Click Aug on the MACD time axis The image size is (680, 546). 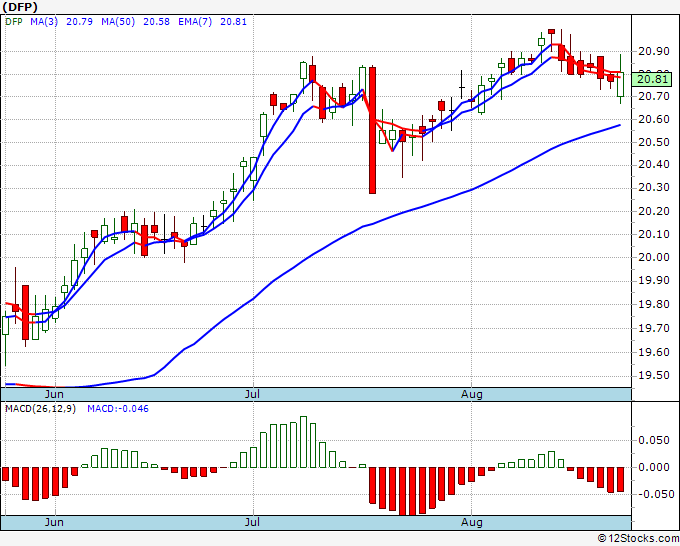471,522
